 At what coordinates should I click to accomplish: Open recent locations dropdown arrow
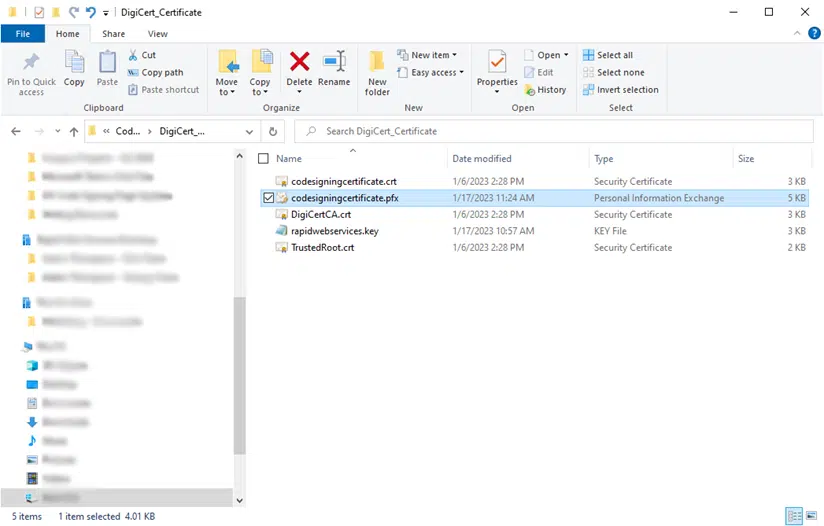pyautogui.click(x=57, y=131)
